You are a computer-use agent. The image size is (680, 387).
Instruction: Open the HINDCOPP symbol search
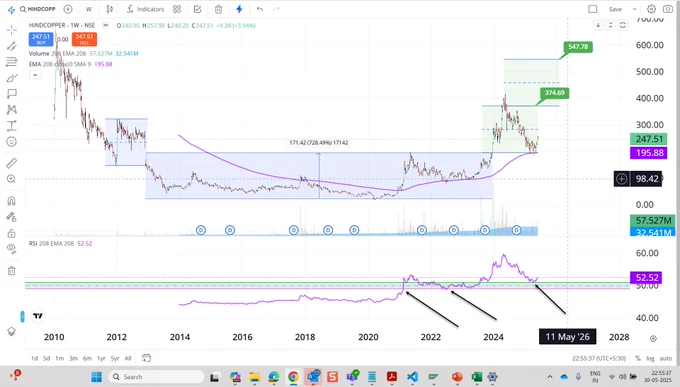click(38, 9)
